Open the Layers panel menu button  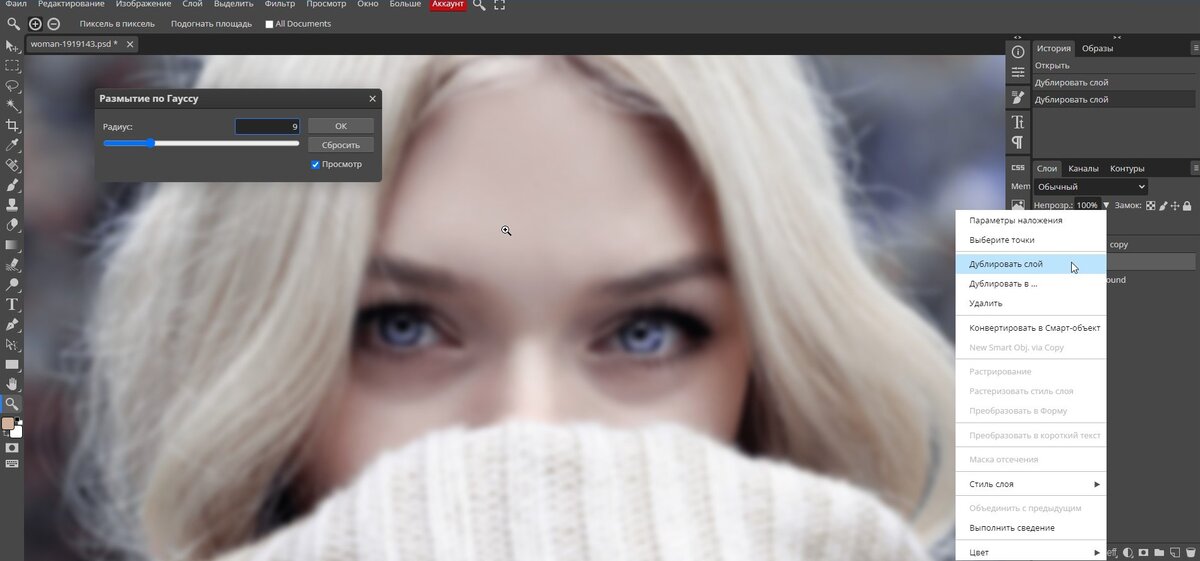[x=1193, y=169]
